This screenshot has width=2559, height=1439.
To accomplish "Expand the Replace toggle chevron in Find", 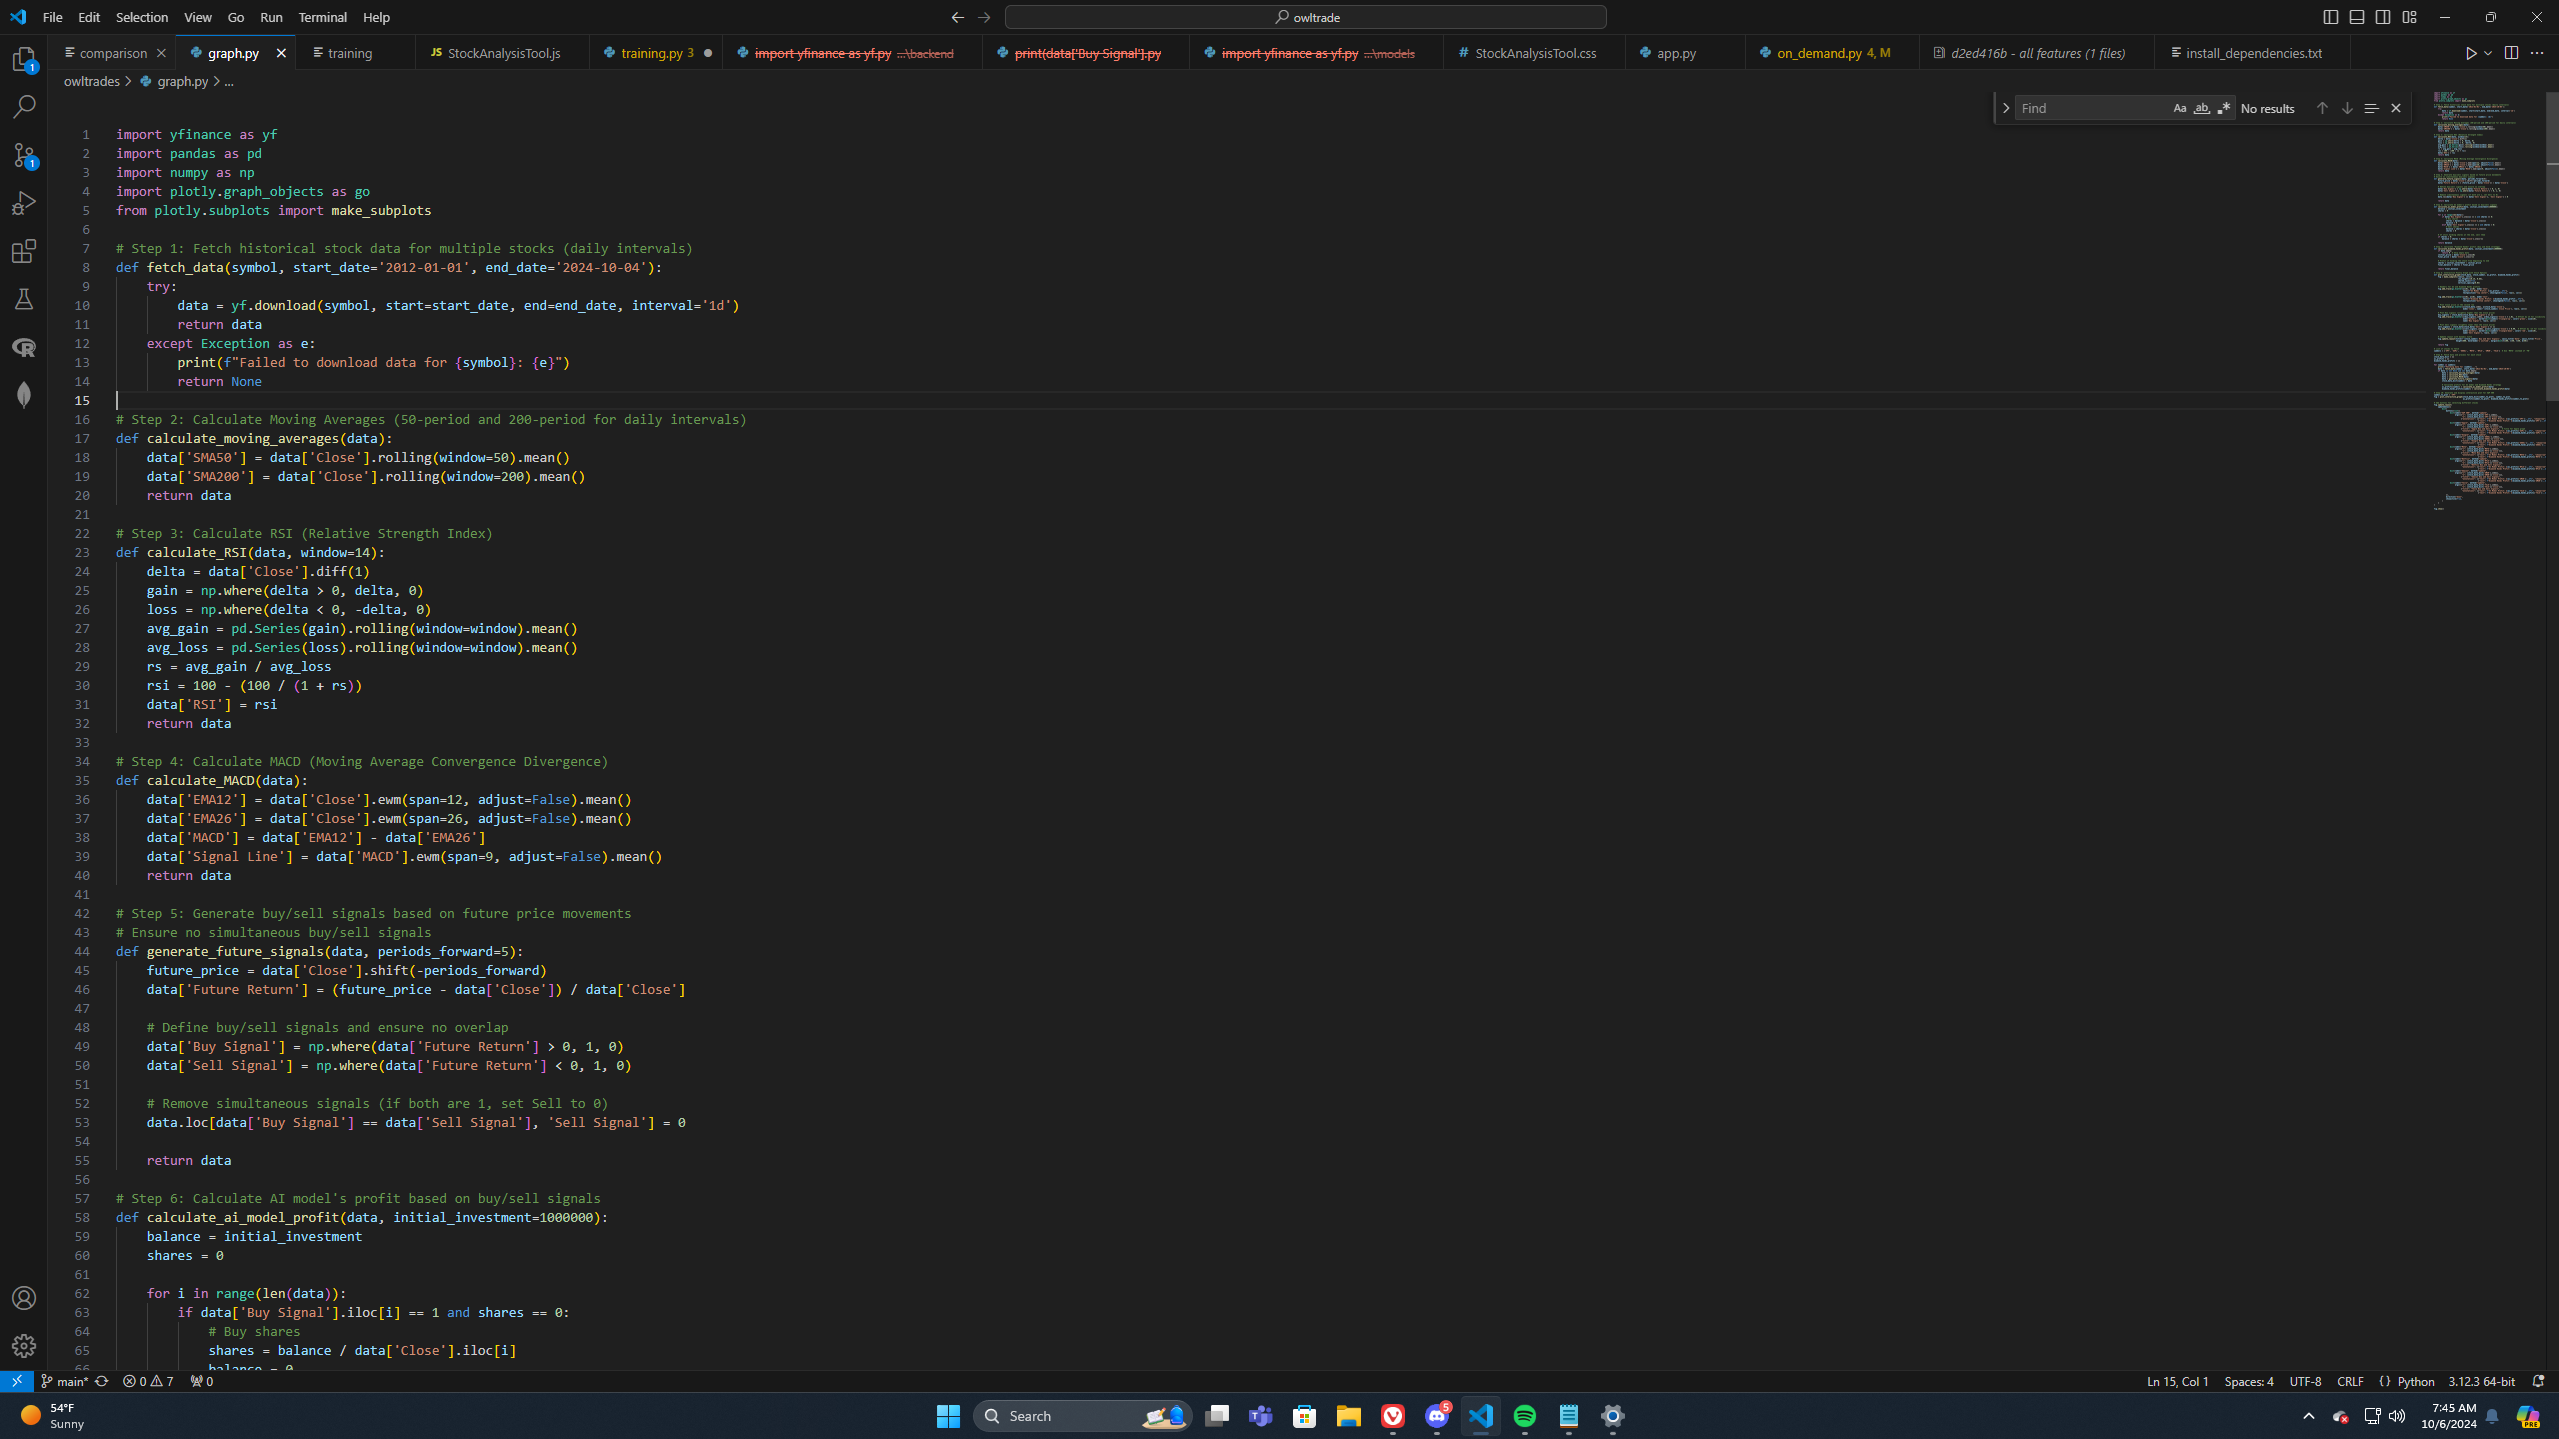I will [x=2006, y=108].
